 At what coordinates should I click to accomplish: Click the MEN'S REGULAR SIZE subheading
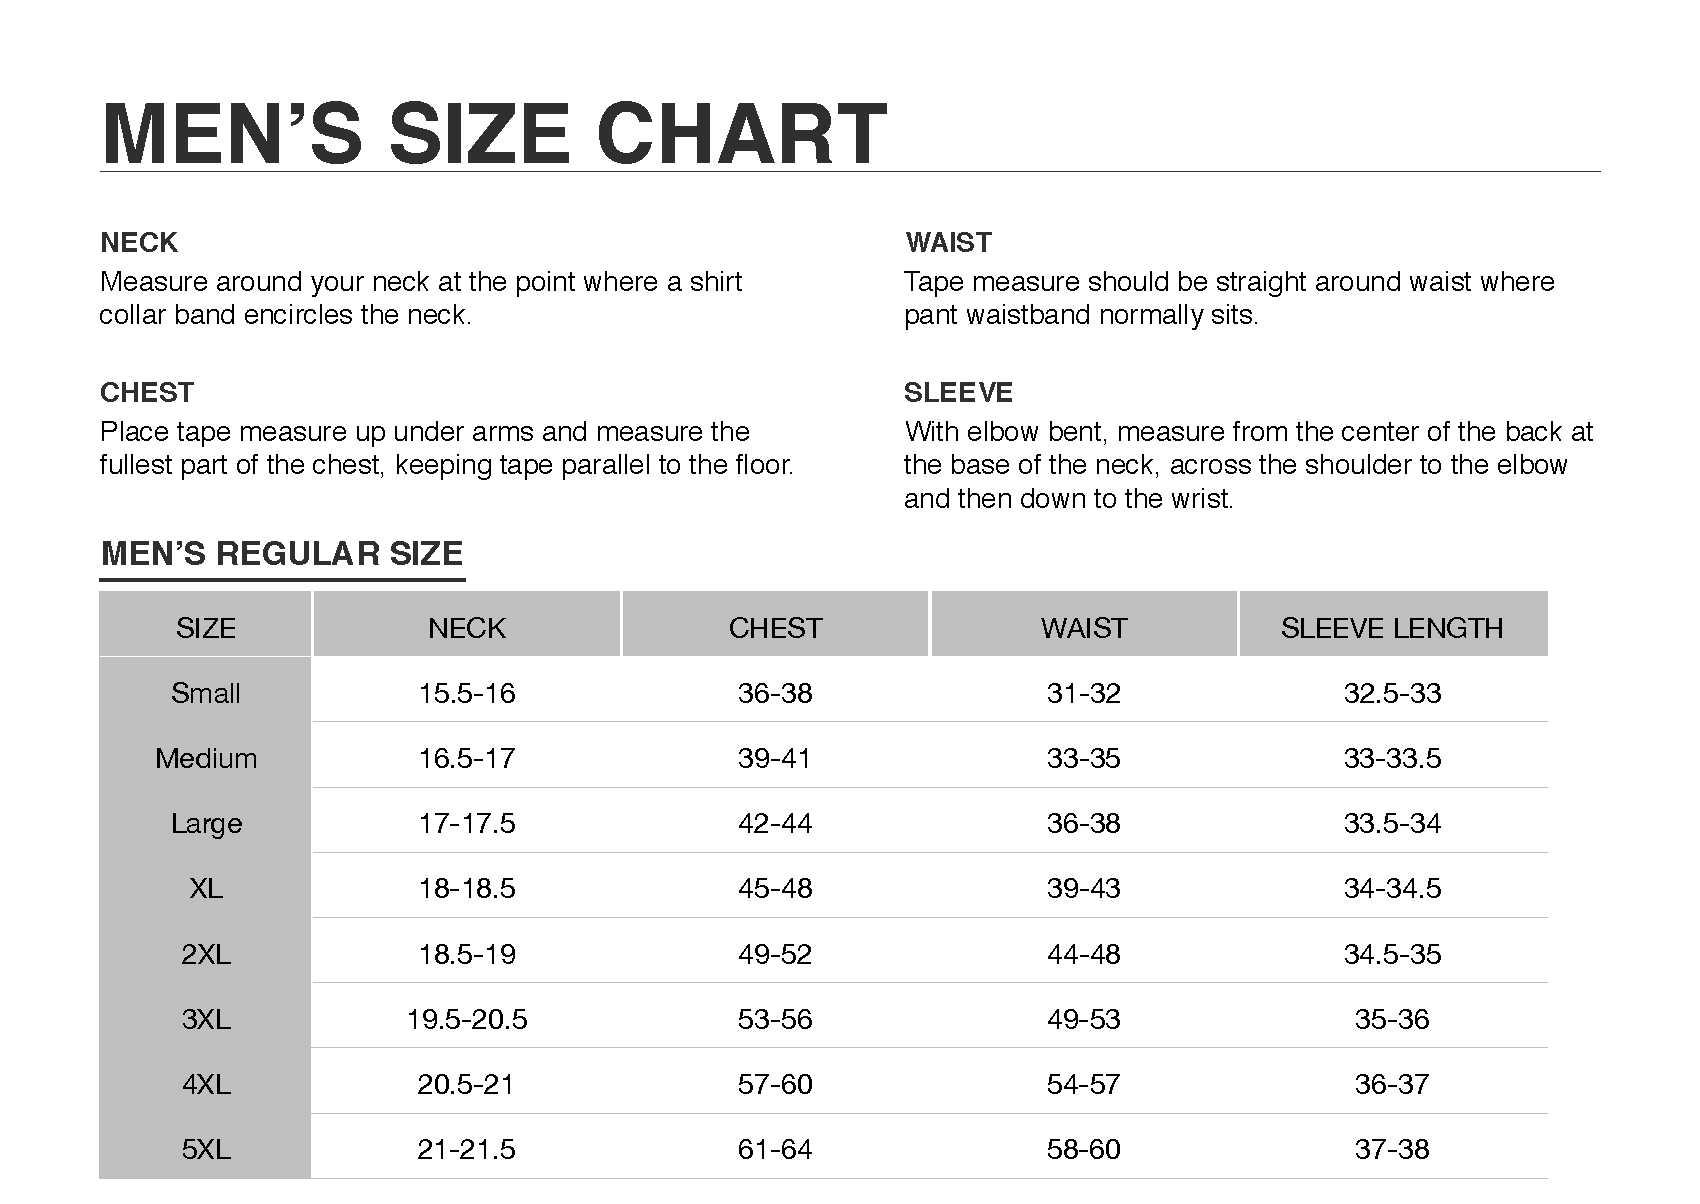282,554
